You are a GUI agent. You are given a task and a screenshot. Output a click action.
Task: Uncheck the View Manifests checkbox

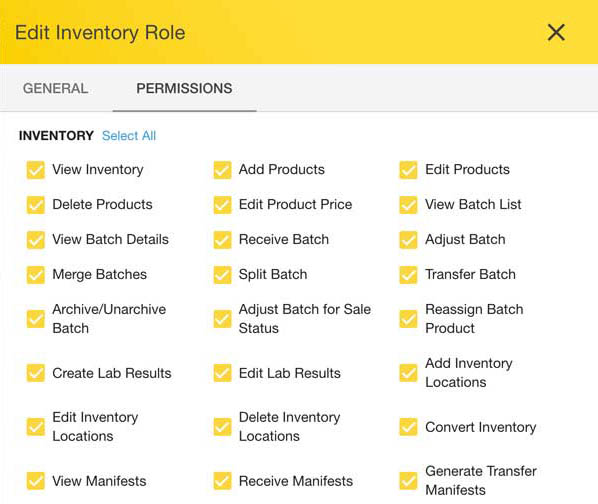[35, 481]
